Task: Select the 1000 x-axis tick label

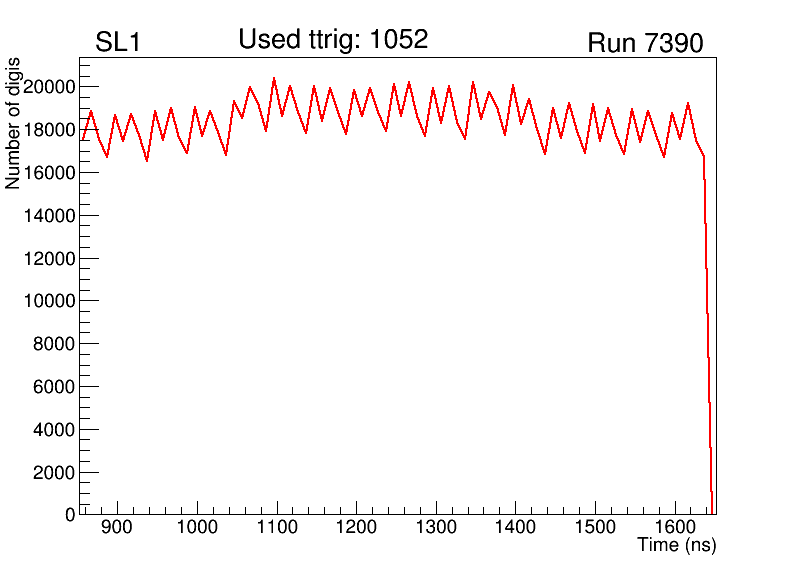Action: (x=197, y=527)
